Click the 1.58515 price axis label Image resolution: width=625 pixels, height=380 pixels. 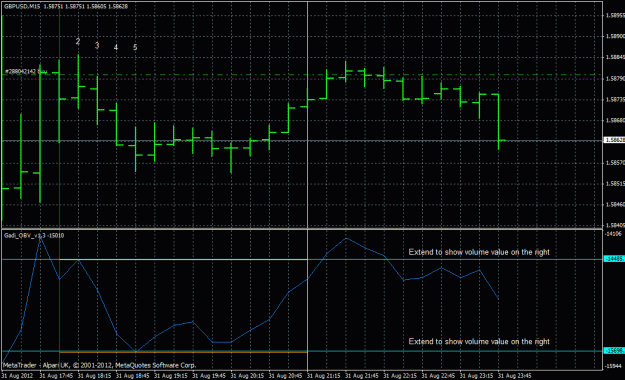tap(615, 184)
